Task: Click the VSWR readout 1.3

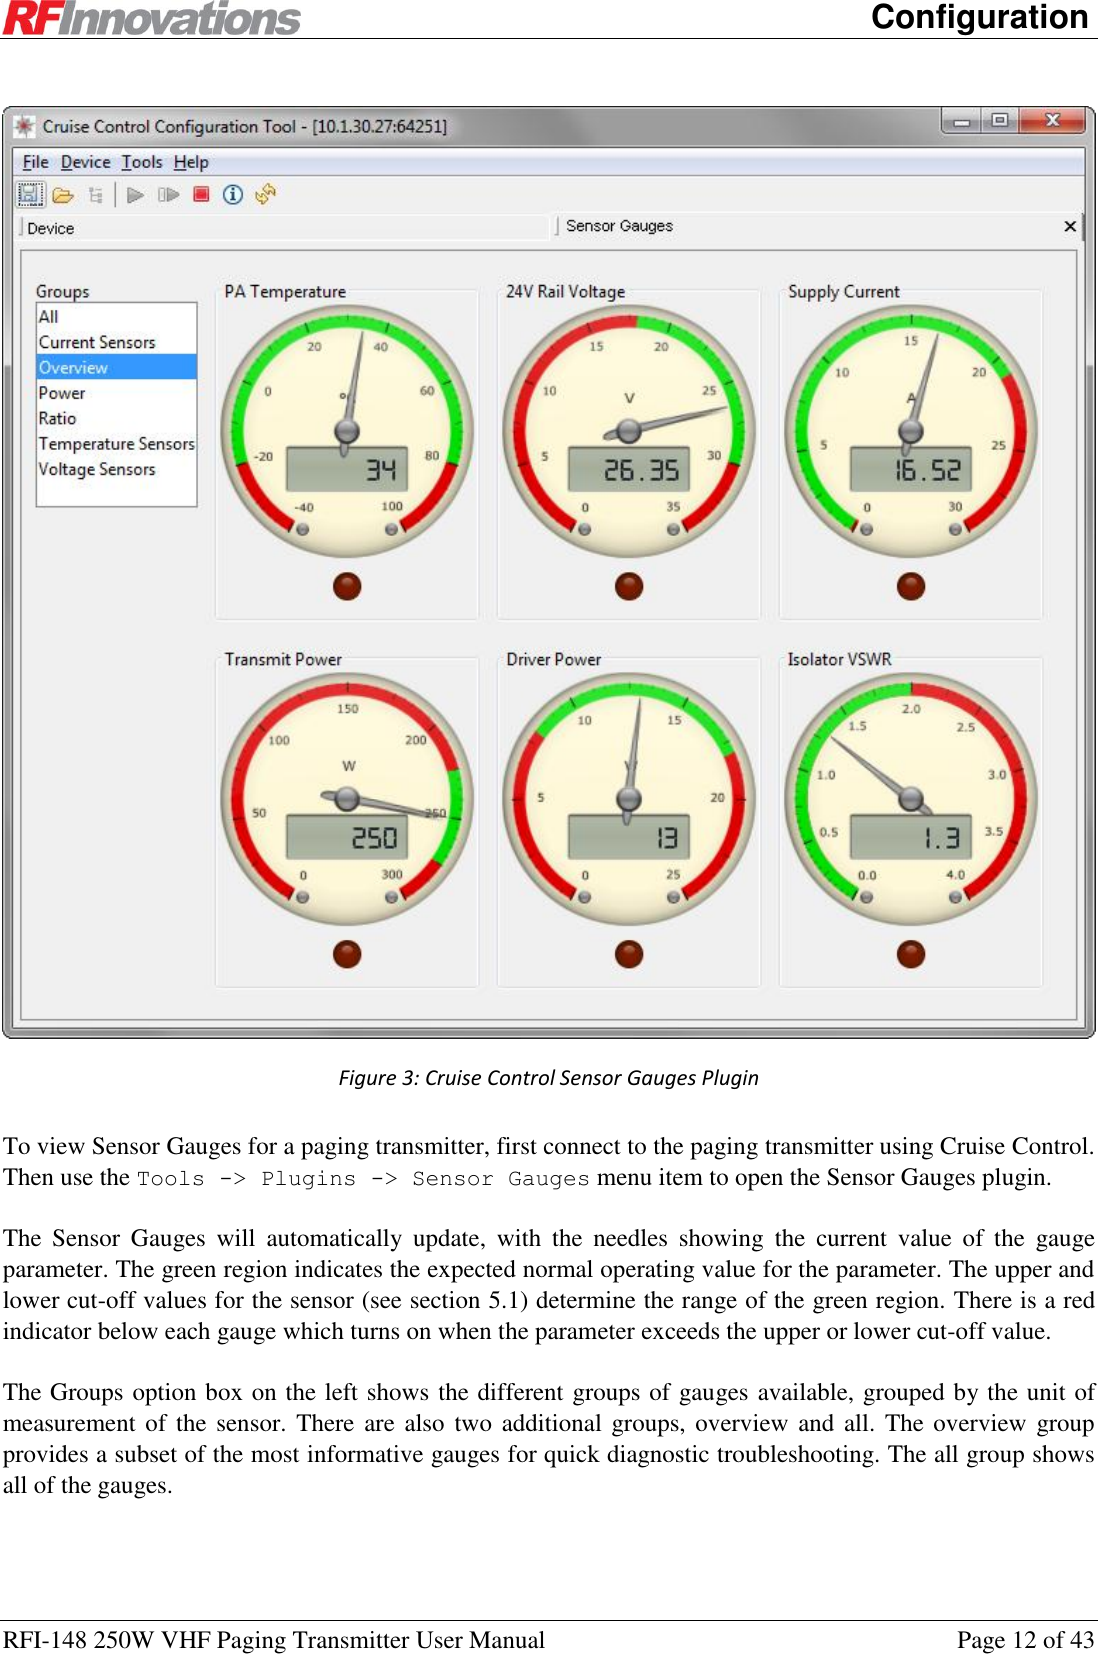Action: (911, 837)
